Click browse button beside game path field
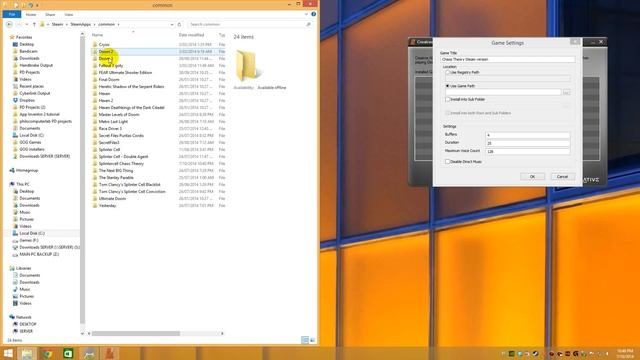The height and width of the screenshot is (360, 640). (x=567, y=93)
